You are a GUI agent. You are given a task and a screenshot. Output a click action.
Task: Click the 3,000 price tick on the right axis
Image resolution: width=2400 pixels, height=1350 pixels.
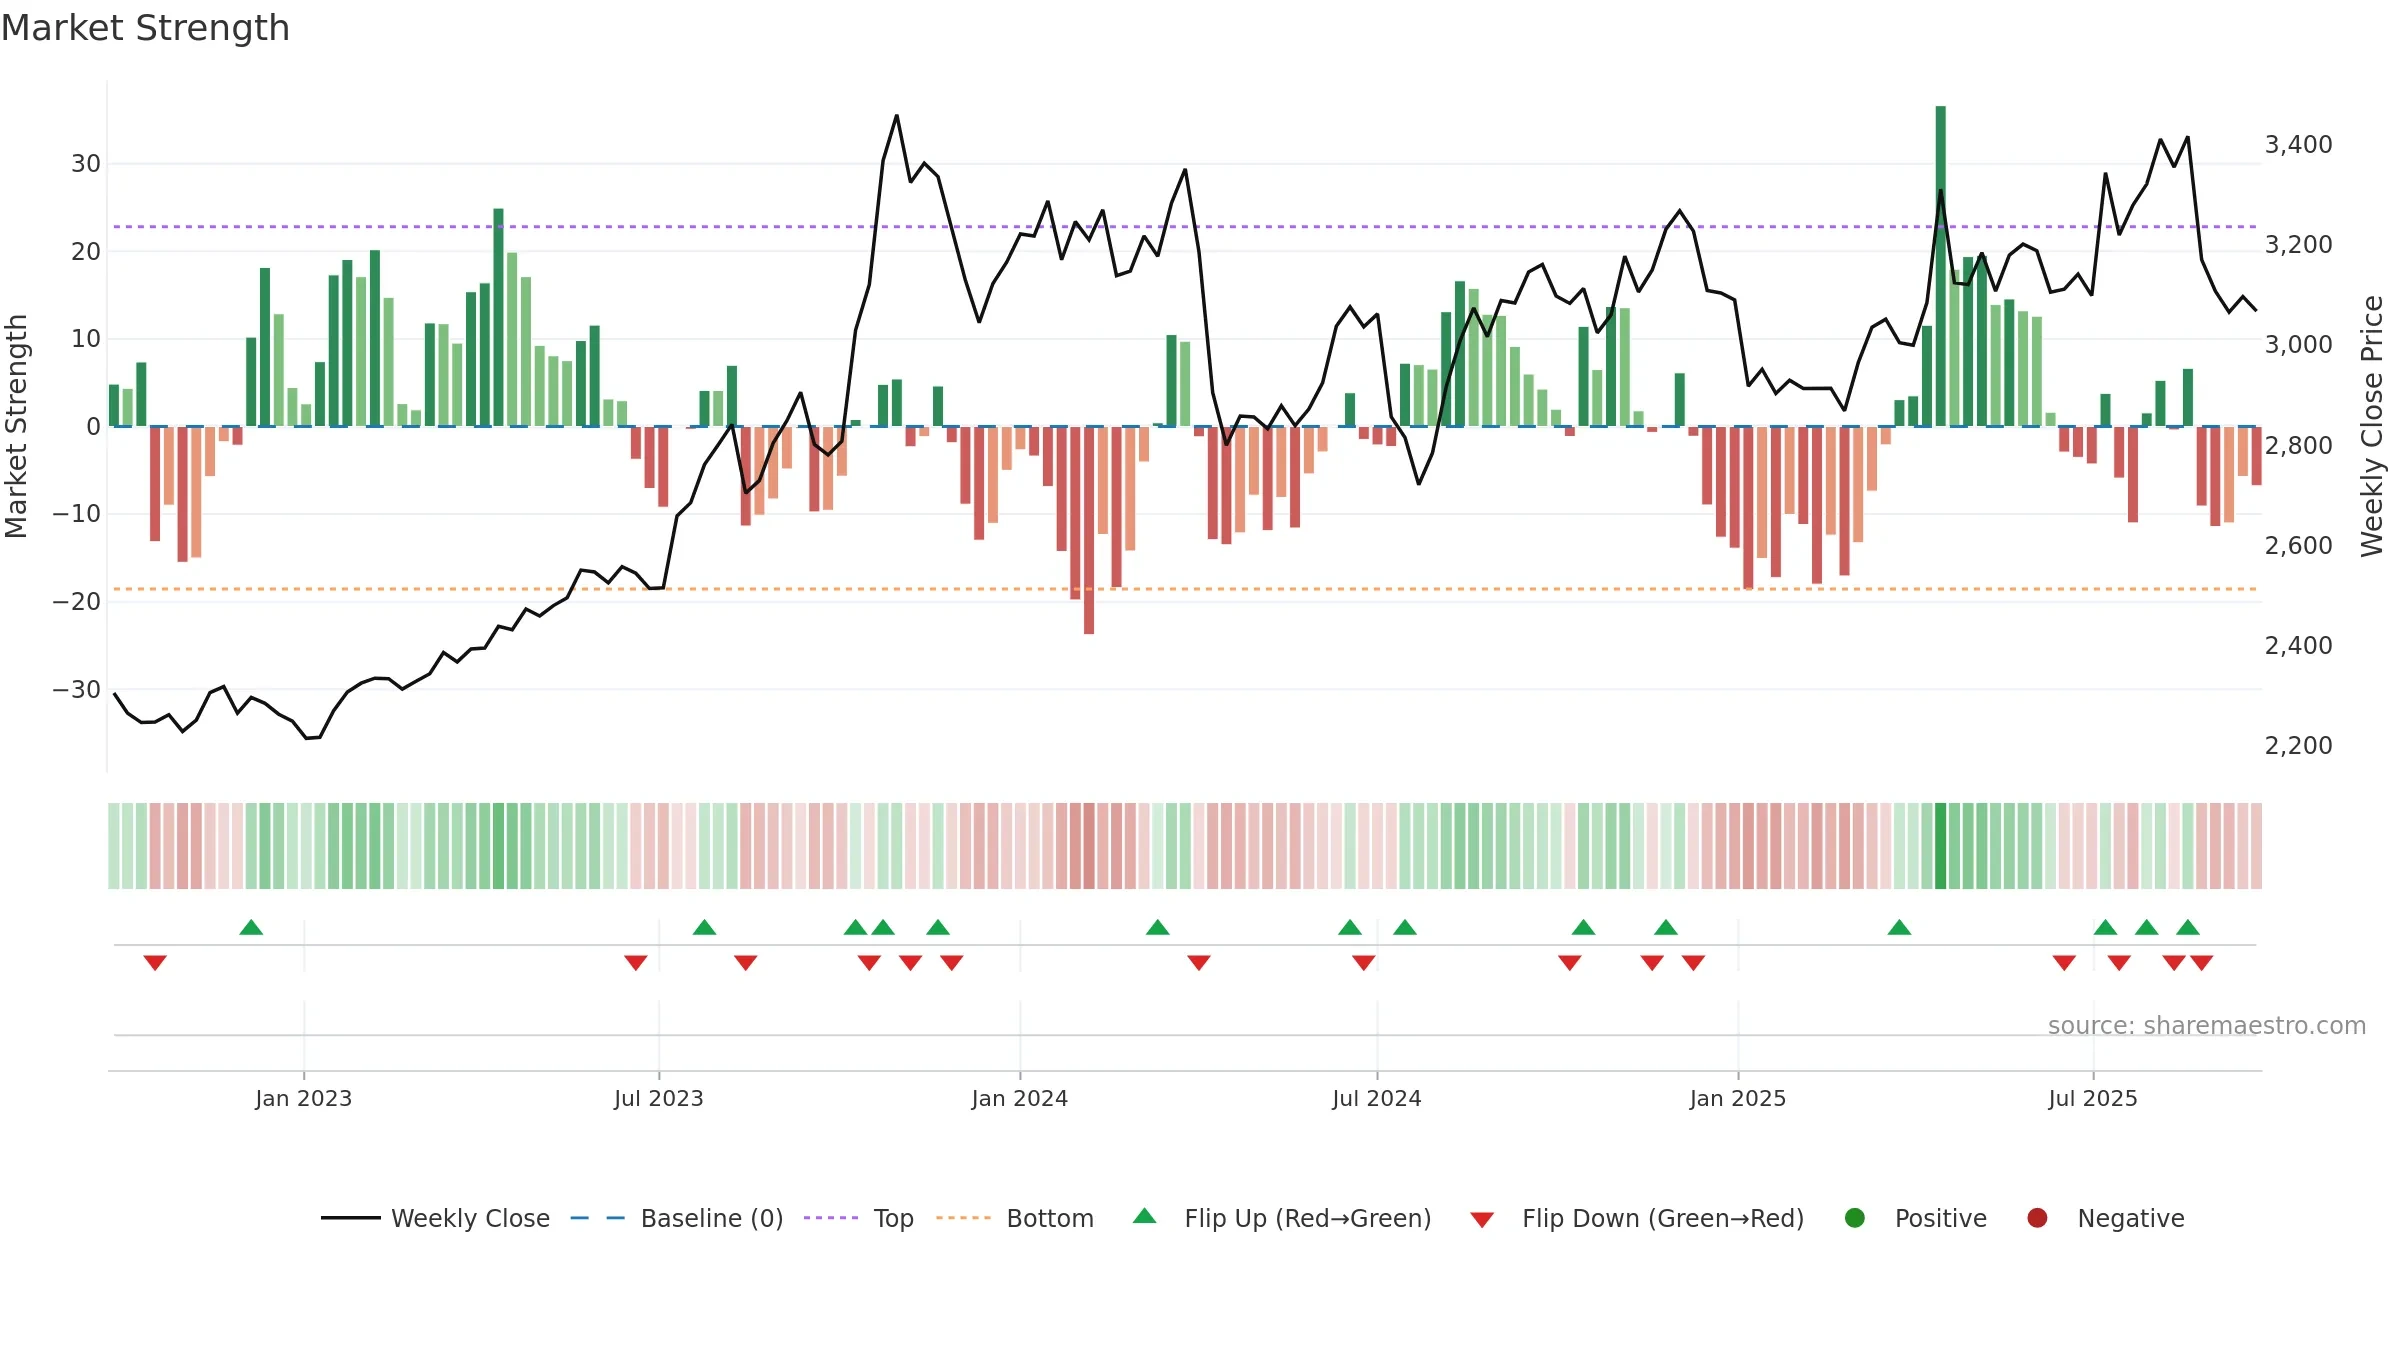(x=2299, y=345)
